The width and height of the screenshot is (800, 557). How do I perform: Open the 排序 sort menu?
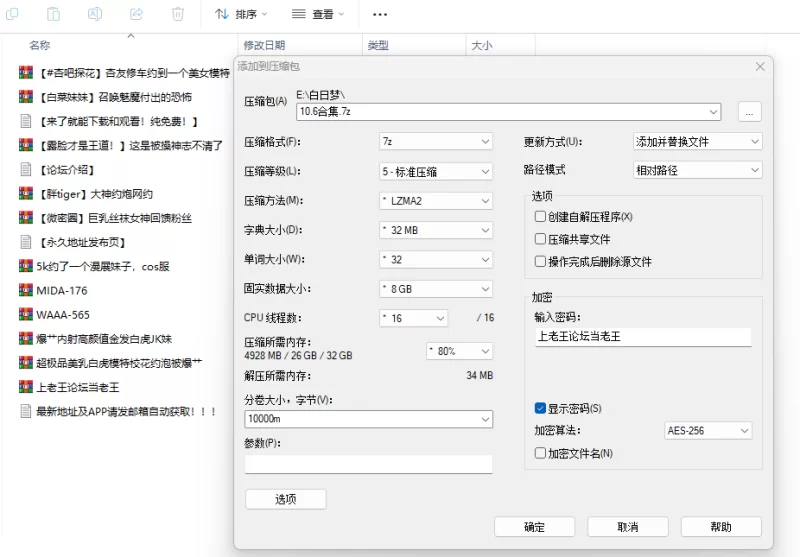pyautogui.click(x=242, y=15)
